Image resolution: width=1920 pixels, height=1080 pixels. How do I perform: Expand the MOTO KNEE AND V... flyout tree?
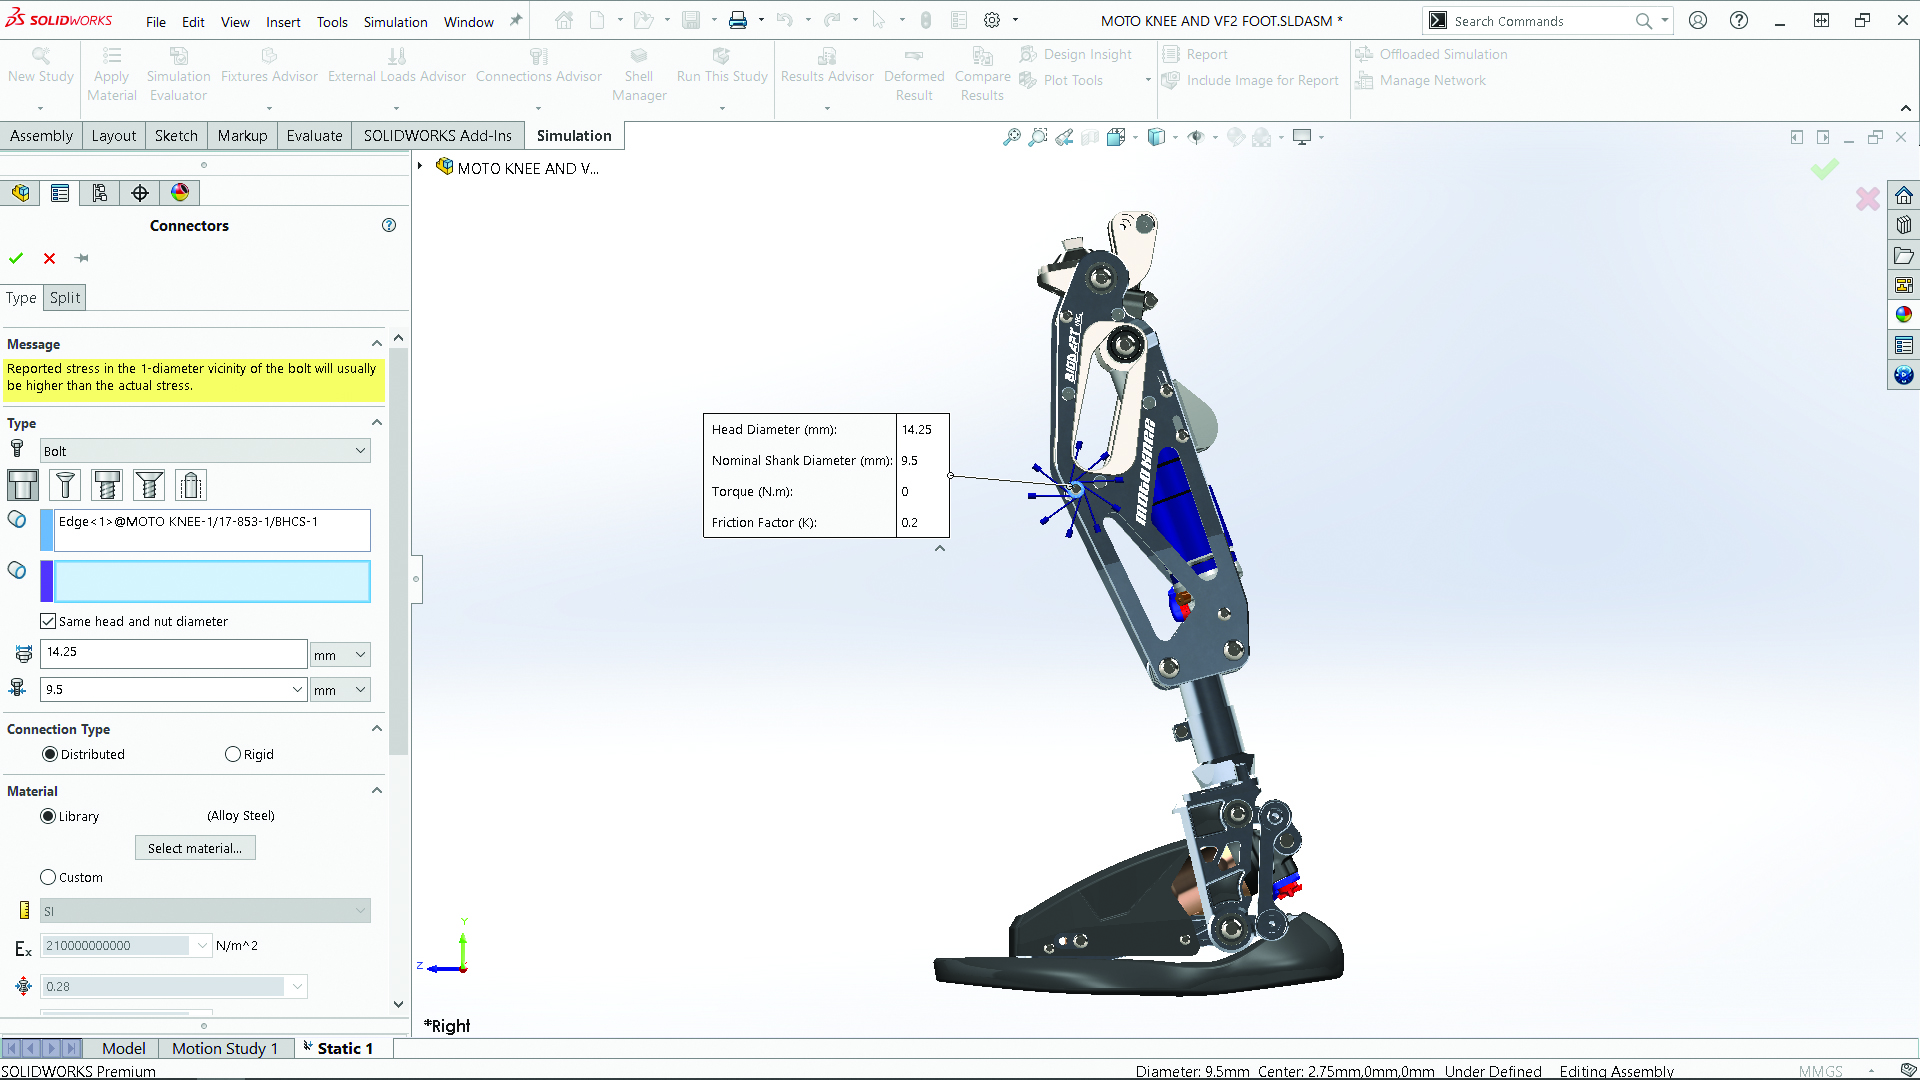pos(421,166)
